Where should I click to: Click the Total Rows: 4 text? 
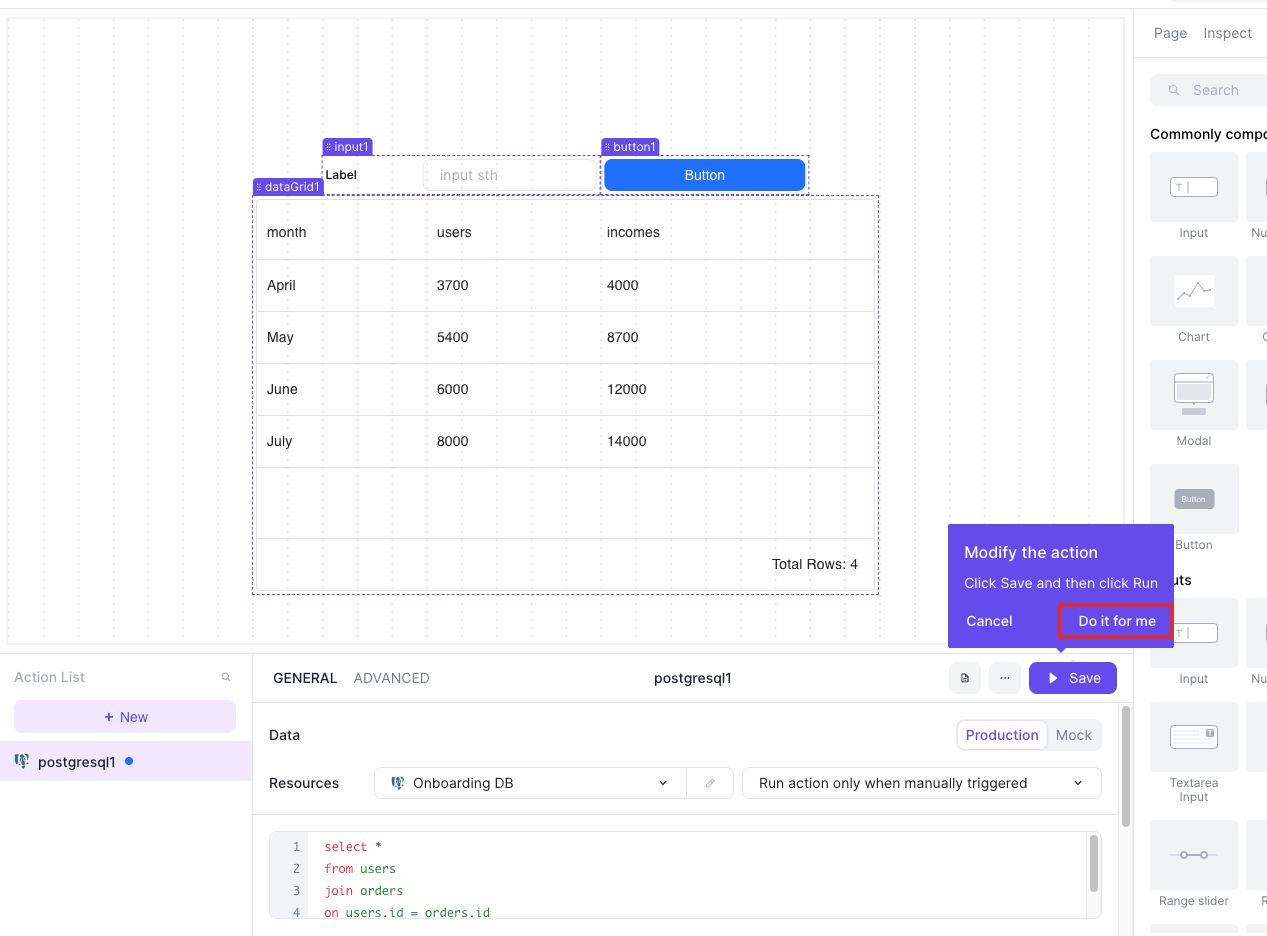click(x=815, y=564)
